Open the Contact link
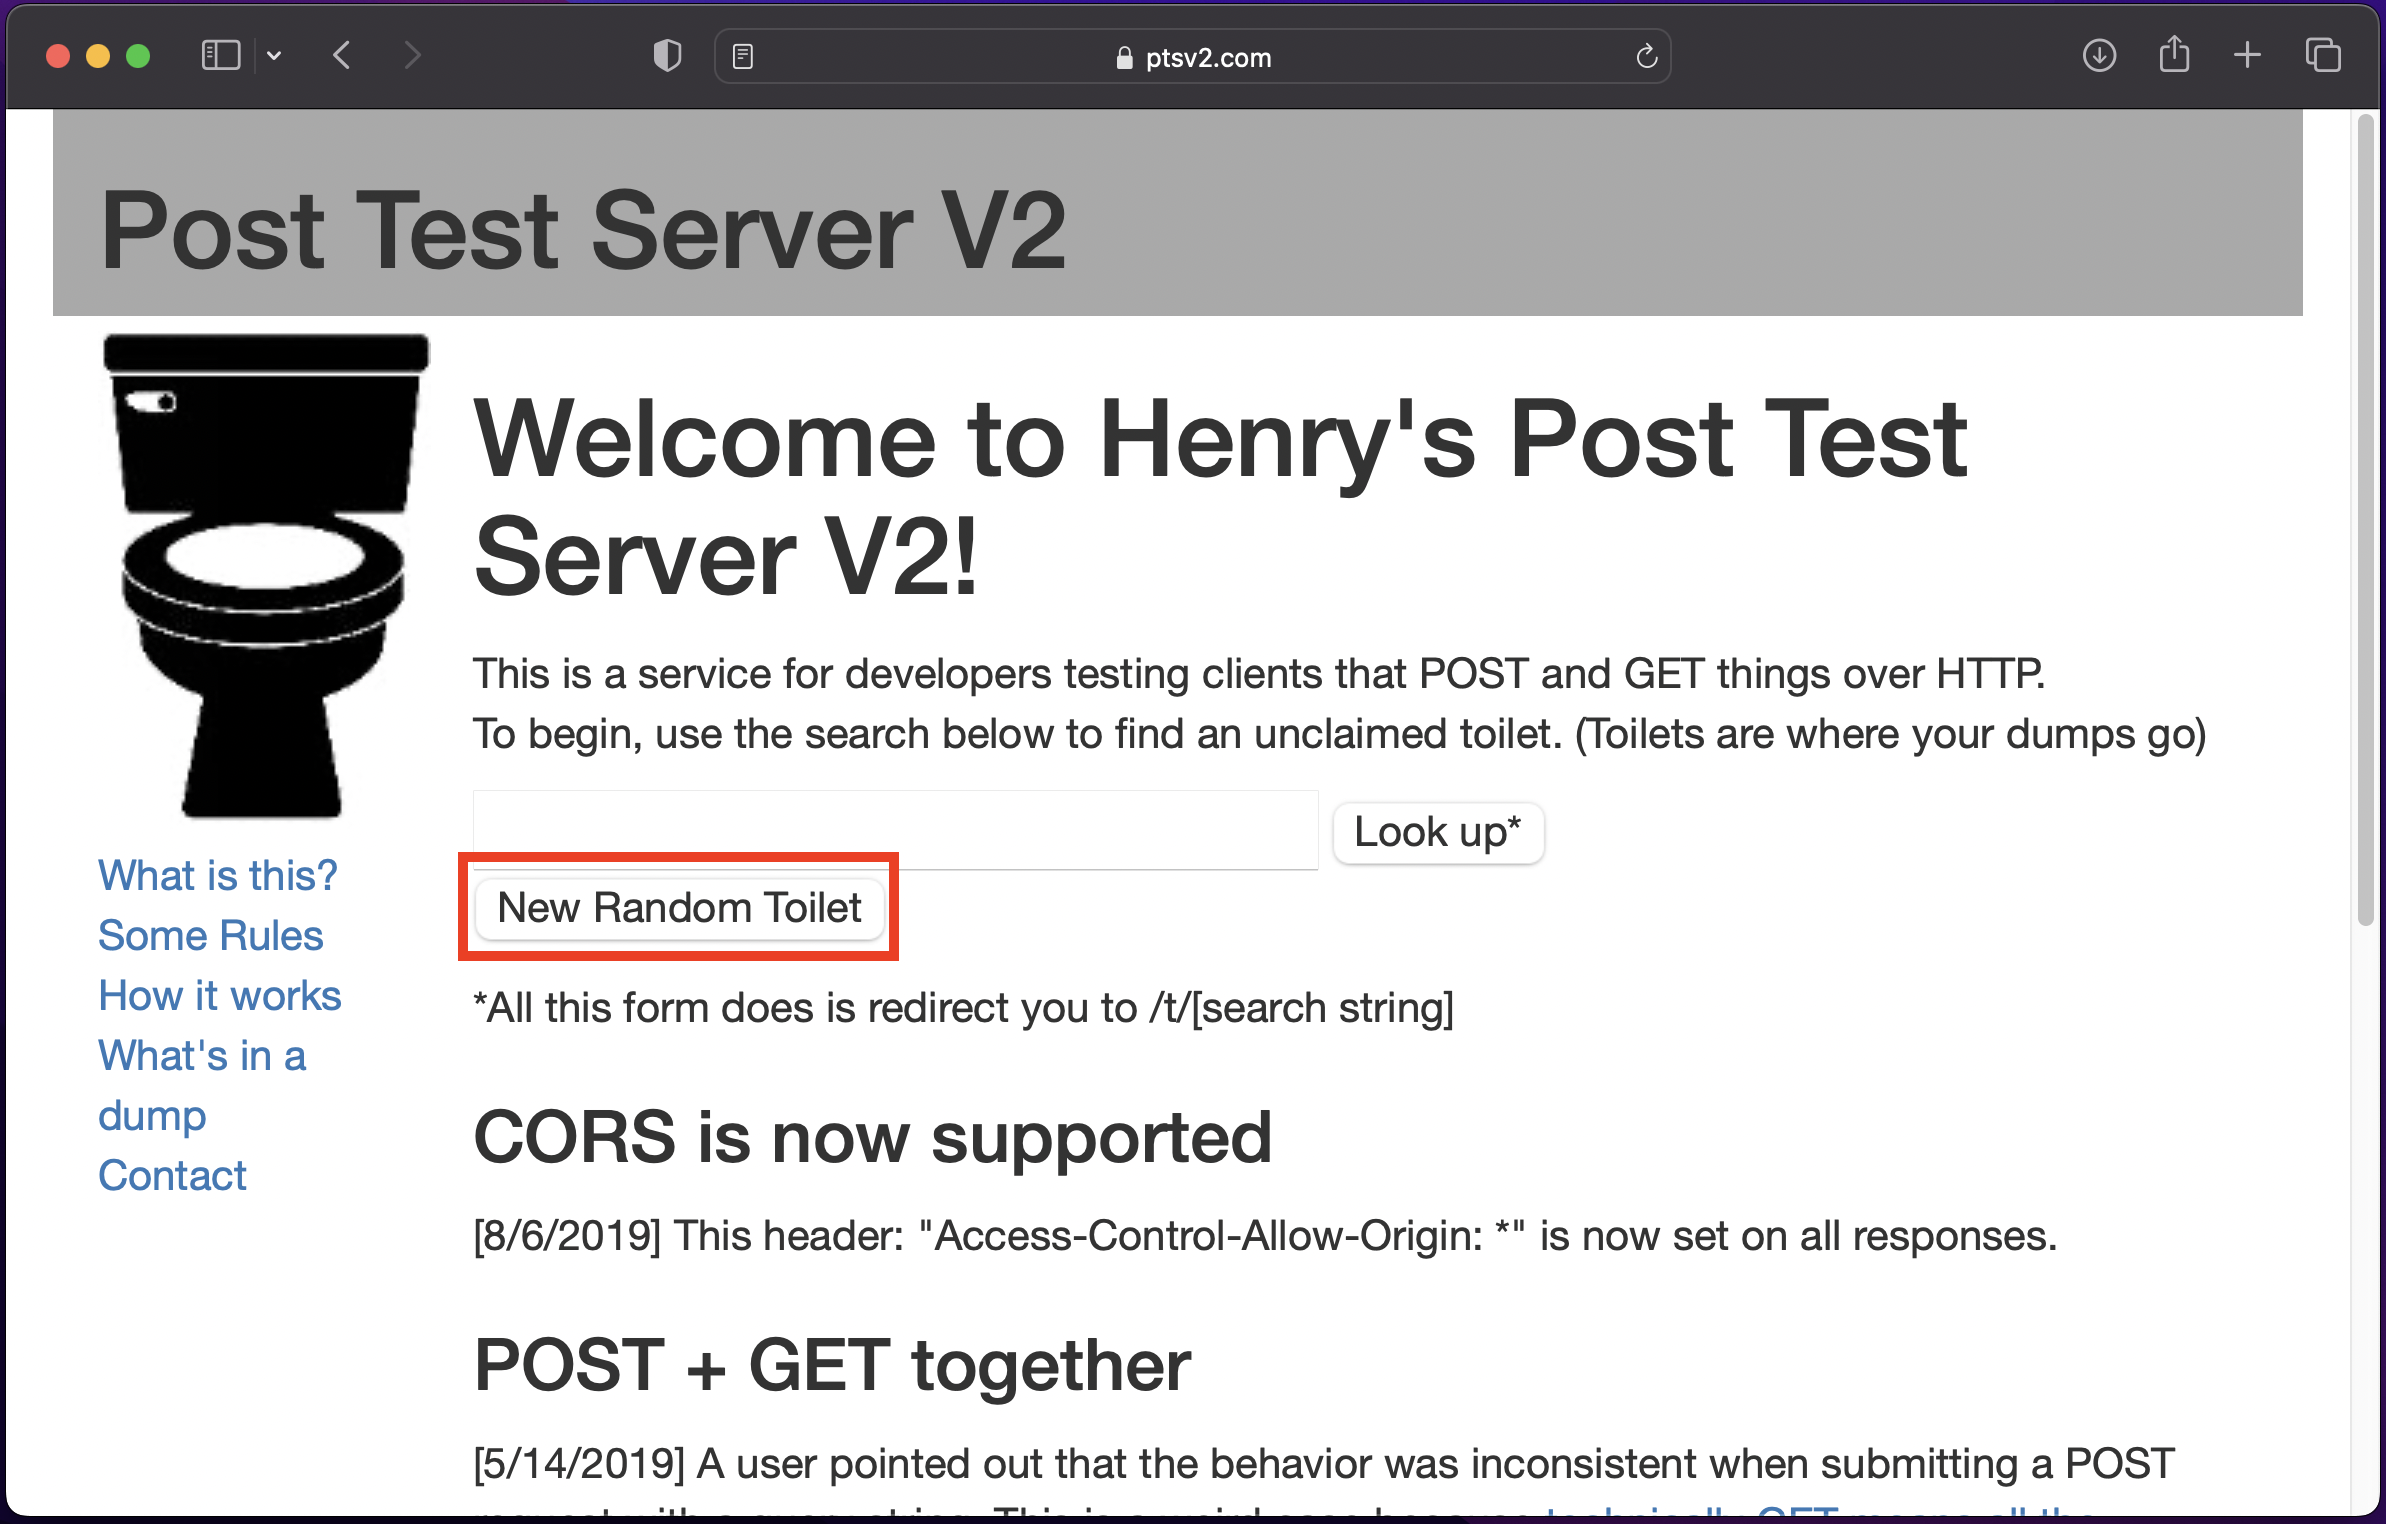The image size is (2386, 1524). click(x=172, y=1175)
